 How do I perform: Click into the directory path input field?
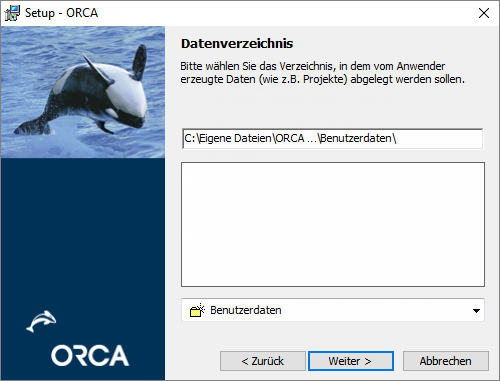click(x=333, y=138)
